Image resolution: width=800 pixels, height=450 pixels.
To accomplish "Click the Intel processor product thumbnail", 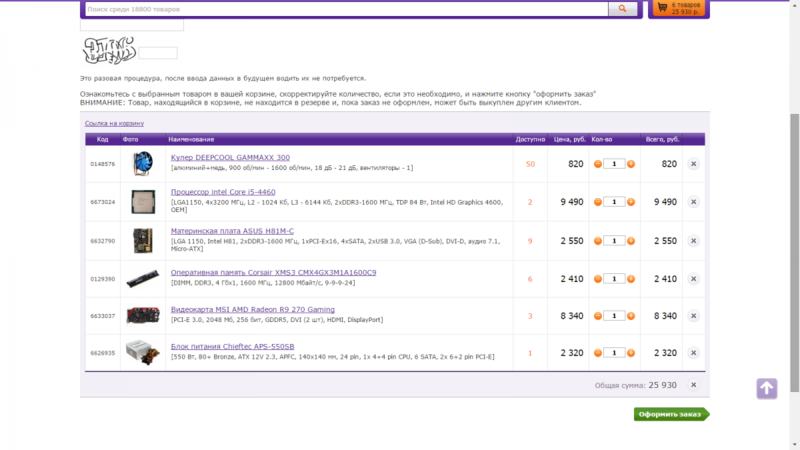I will click(x=142, y=202).
